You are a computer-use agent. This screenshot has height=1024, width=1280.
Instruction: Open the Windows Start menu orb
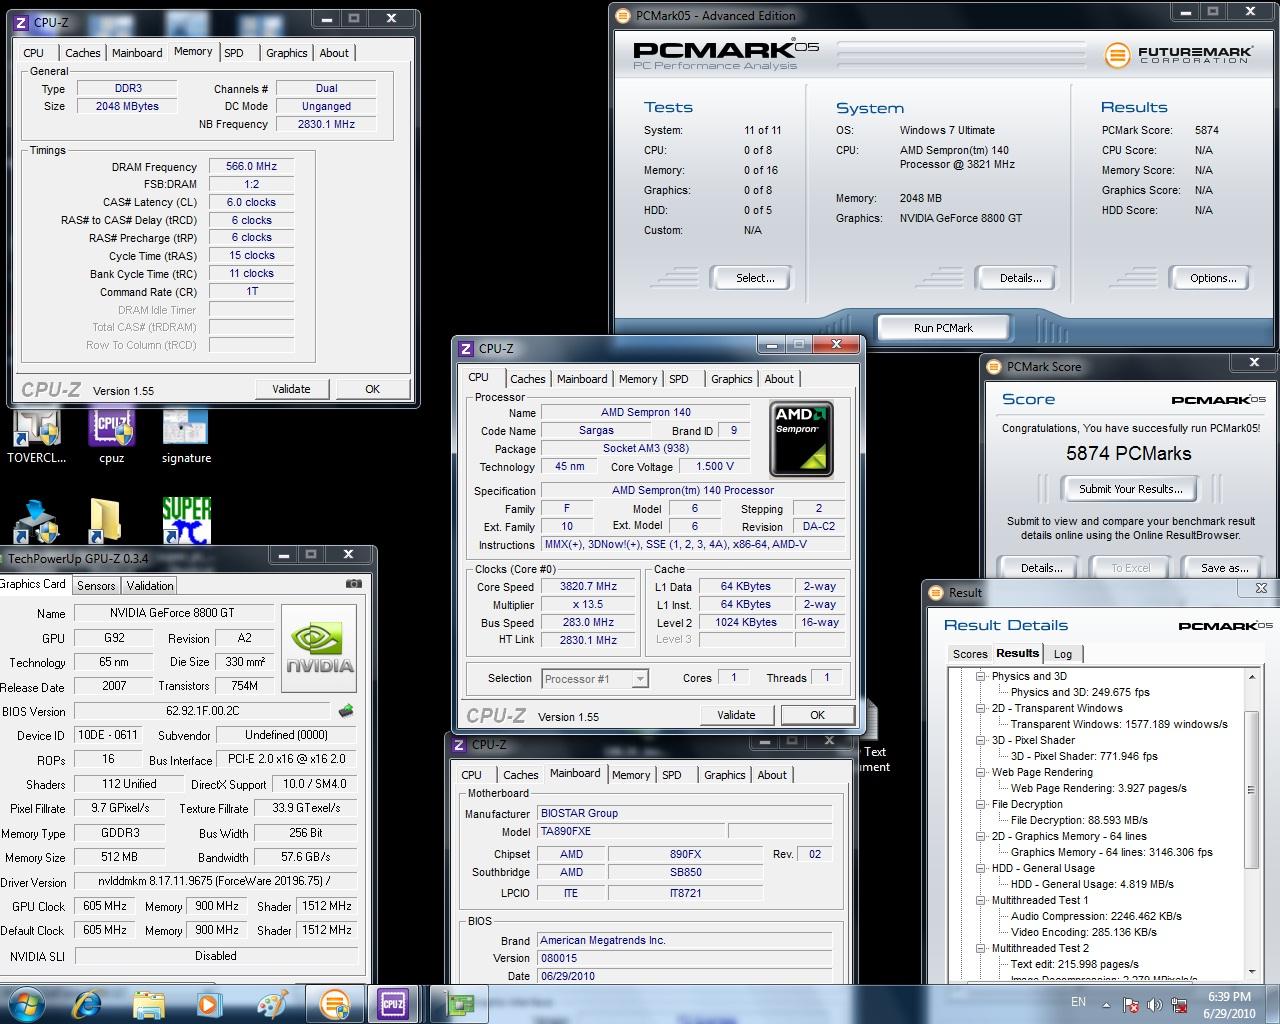(x=26, y=1003)
